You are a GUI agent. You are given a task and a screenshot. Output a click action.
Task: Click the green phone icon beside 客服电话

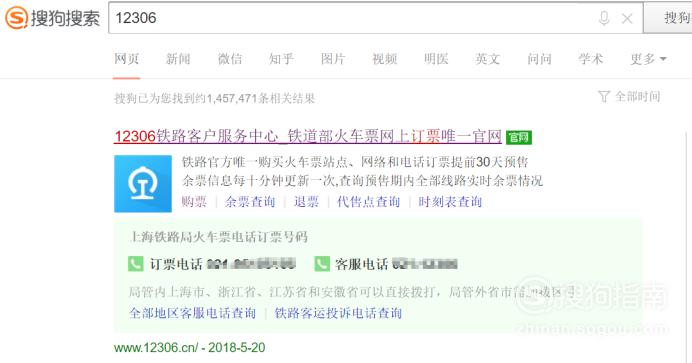(x=322, y=264)
